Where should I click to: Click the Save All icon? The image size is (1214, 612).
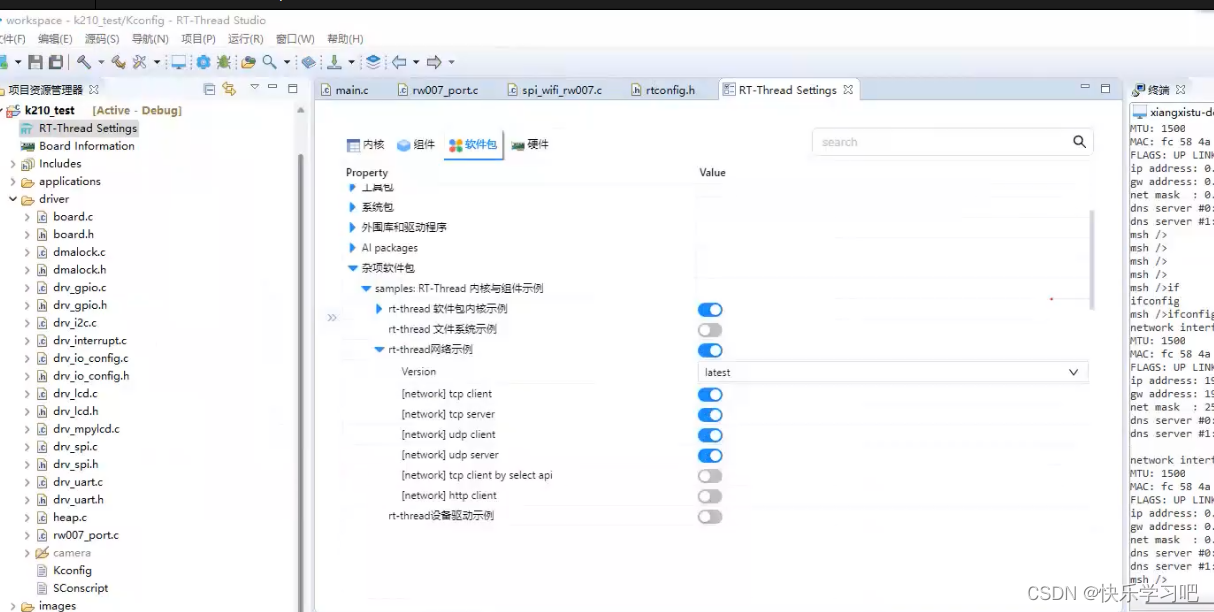tap(56, 62)
